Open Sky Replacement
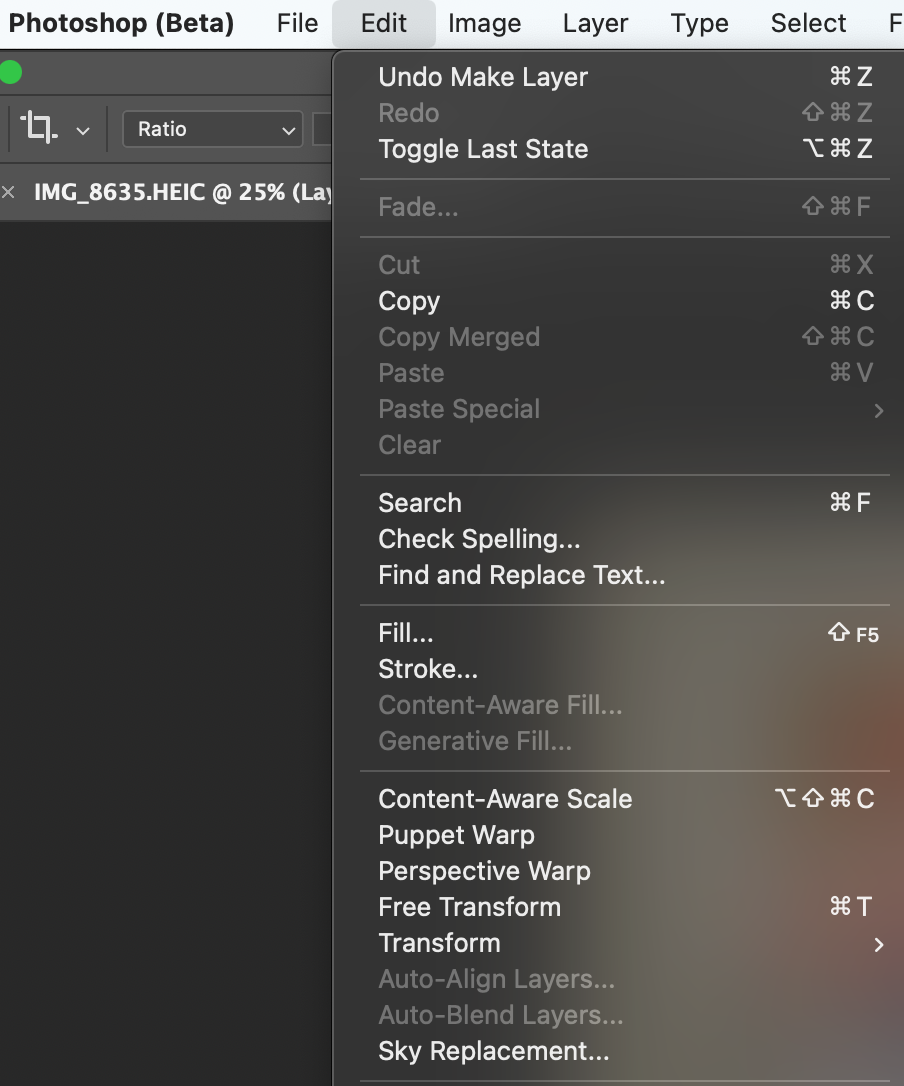The height and width of the screenshot is (1086, 904). pos(493,1051)
